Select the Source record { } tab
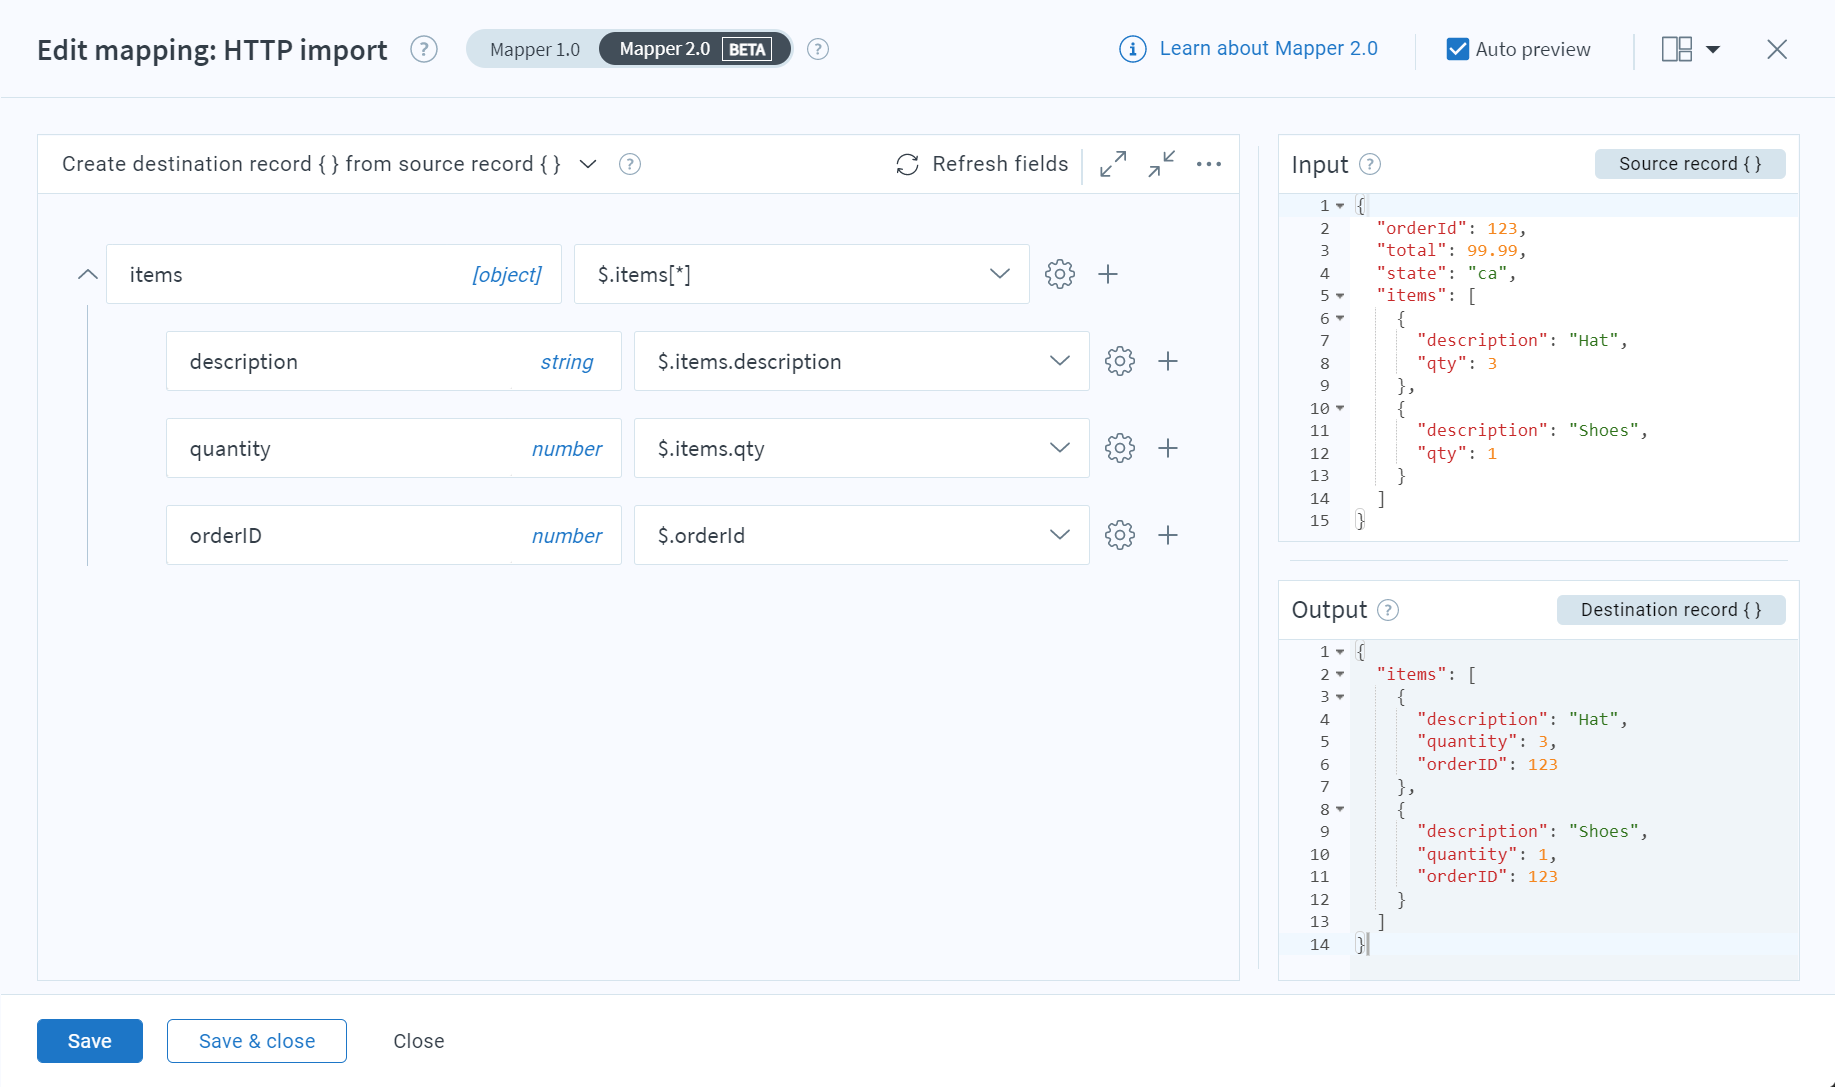This screenshot has height=1087, width=1835. [x=1689, y=164]
